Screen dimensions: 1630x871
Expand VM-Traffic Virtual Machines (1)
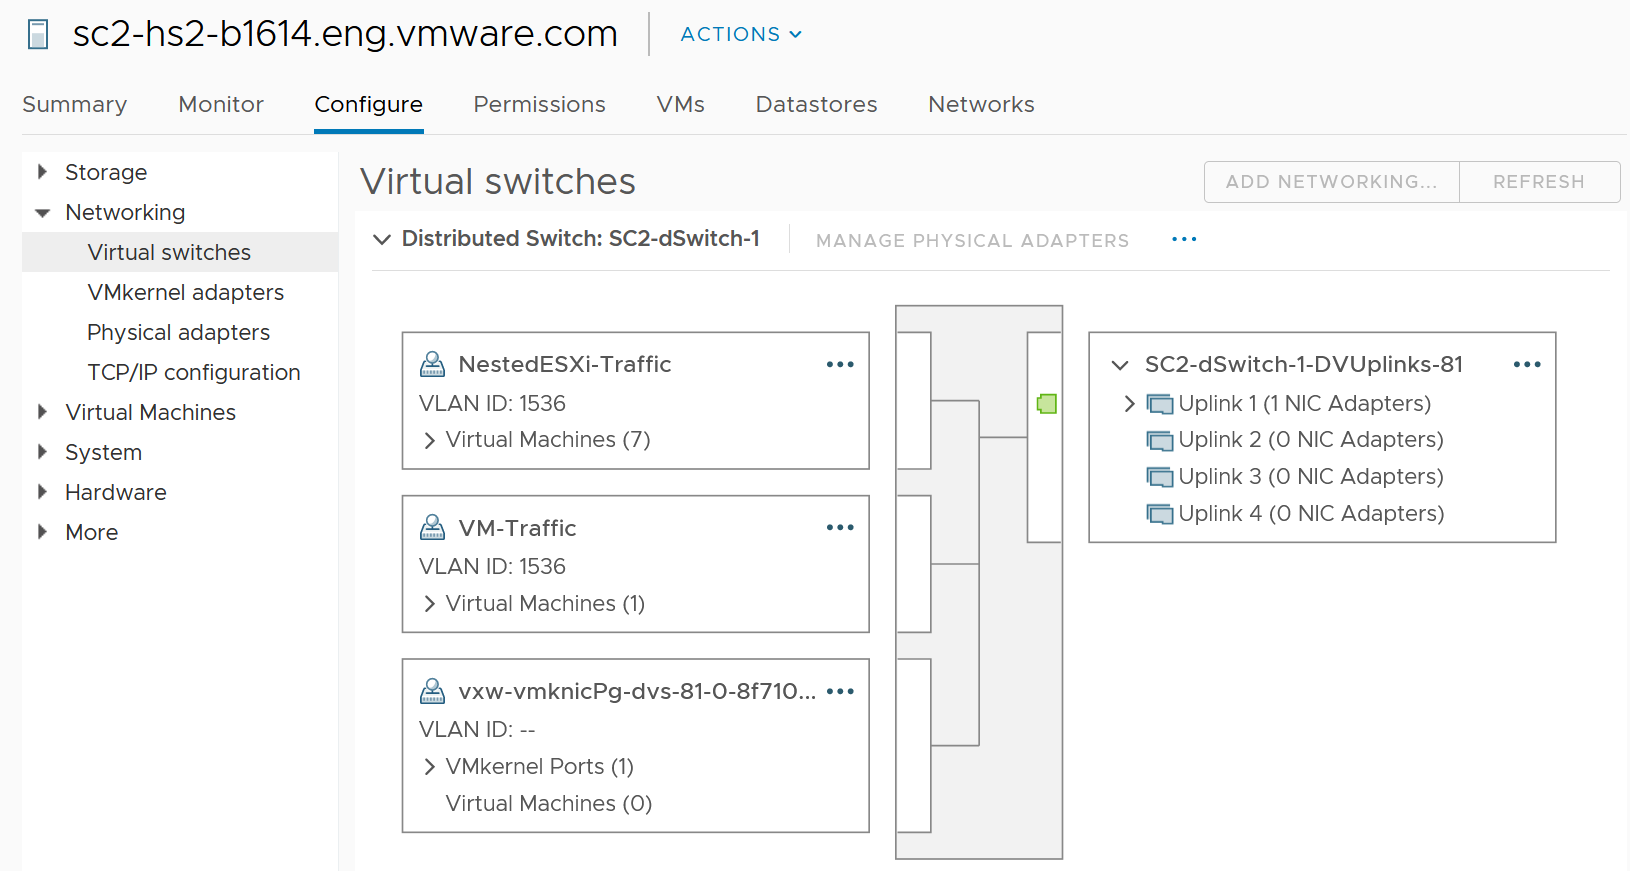click(429, 604)
